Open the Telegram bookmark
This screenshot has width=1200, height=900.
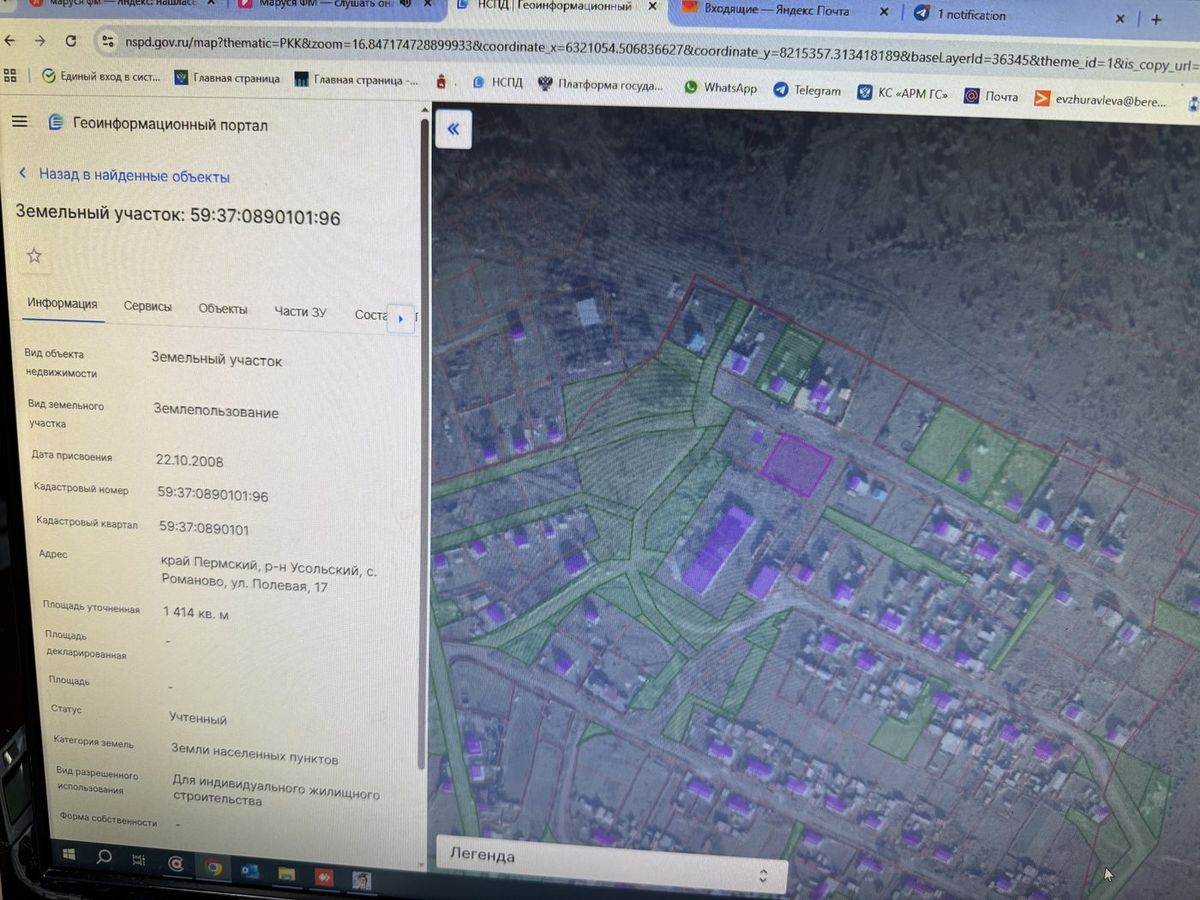[x=807, y=90]
